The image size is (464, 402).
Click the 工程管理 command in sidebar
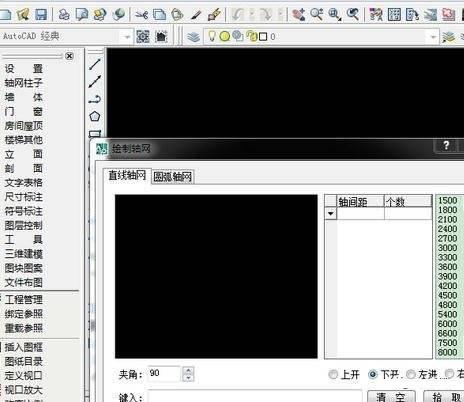23,299
